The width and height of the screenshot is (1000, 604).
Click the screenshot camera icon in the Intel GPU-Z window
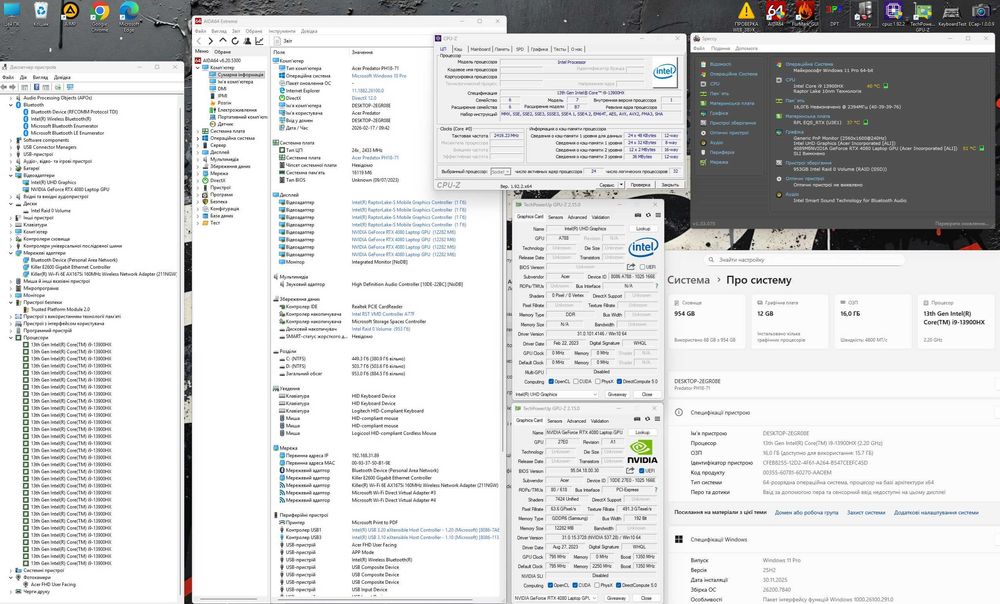[636, 215]
